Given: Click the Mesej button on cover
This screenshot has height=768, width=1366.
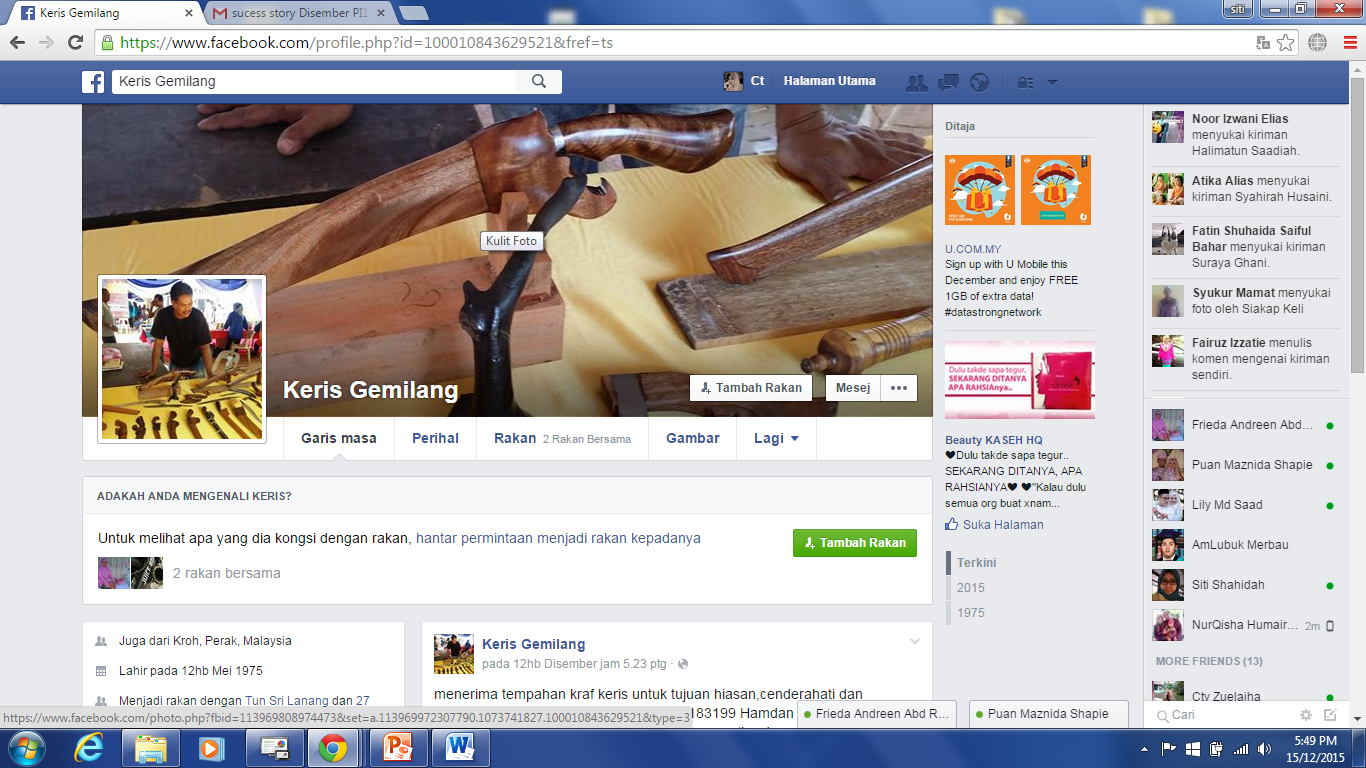Looking at the screenshot, I should (852, 388).
